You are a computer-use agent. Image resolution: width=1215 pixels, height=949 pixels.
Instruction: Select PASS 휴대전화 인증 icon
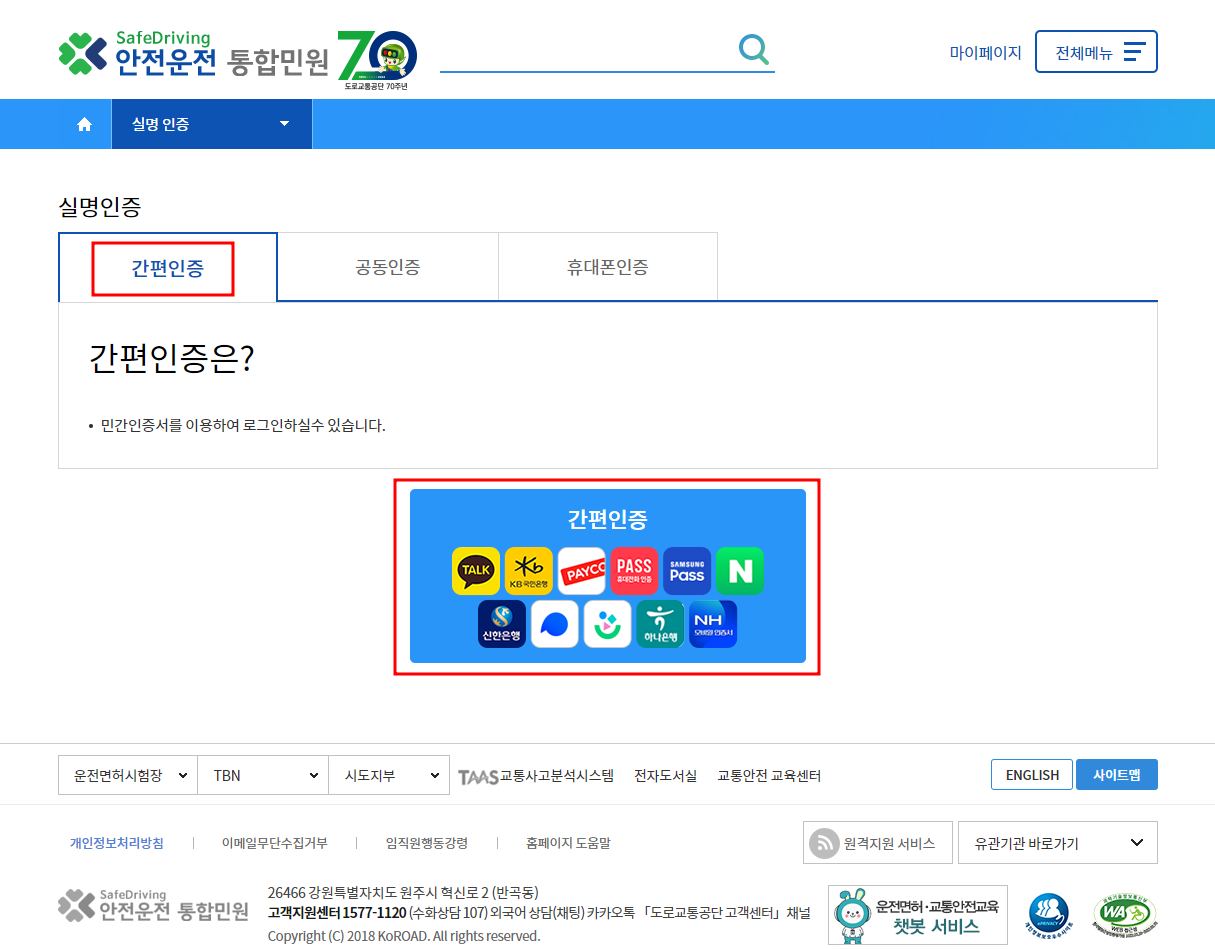tap(634, 570)
